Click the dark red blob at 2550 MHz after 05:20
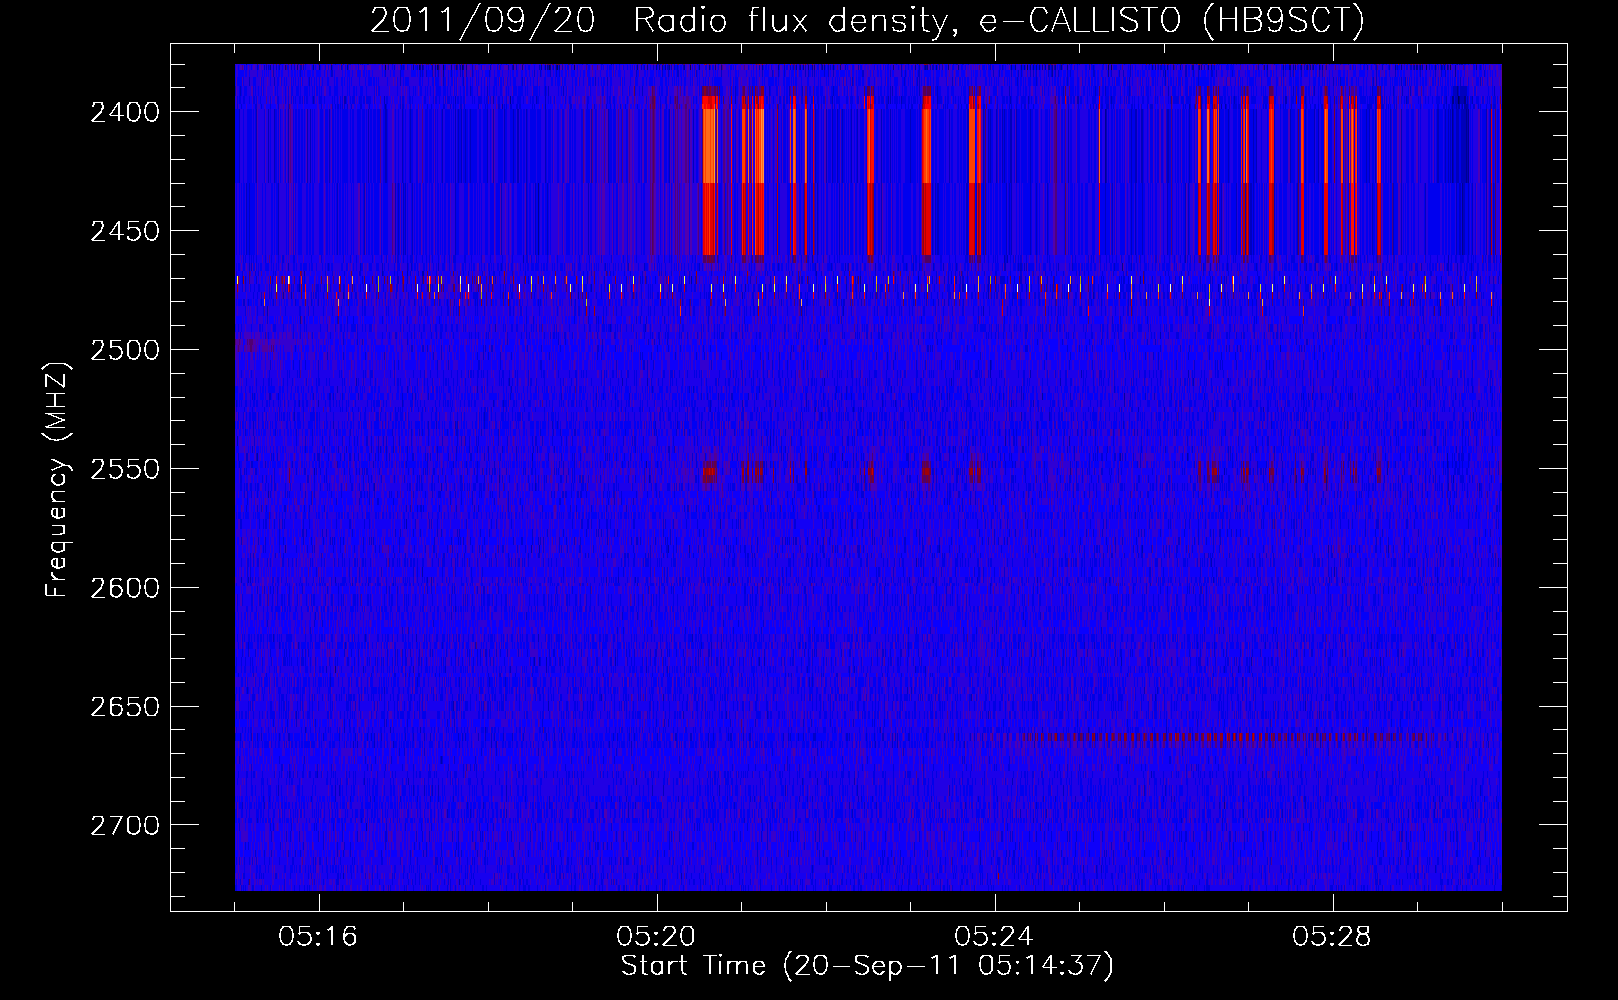The image size is (1618, 1000). [x=710, y=473]
